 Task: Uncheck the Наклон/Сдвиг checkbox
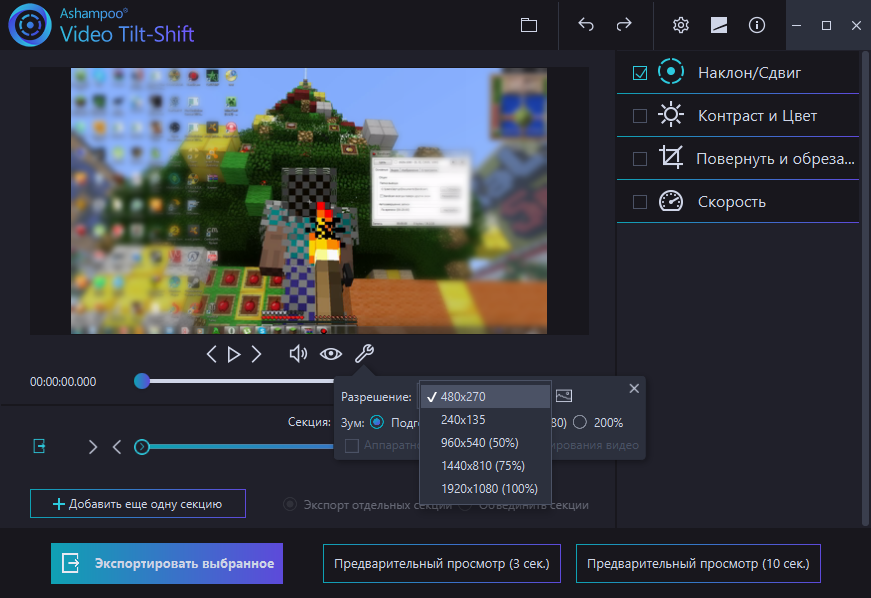640,73
